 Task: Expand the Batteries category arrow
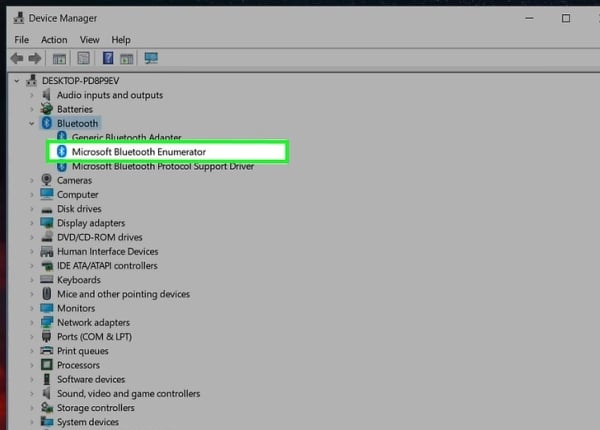32,109
